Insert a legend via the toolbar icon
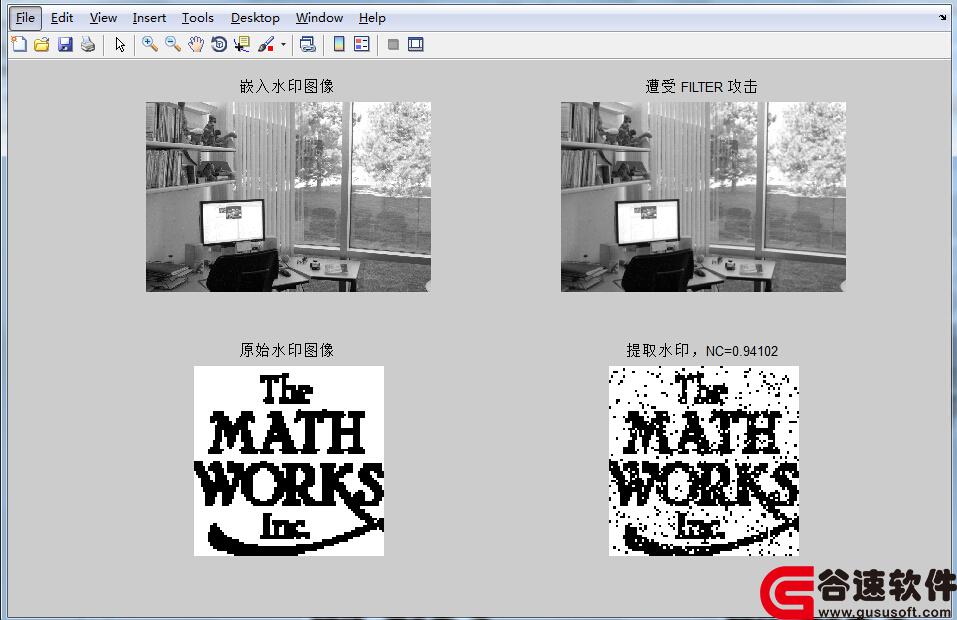 pyautogui.click(x=362, y=44)
